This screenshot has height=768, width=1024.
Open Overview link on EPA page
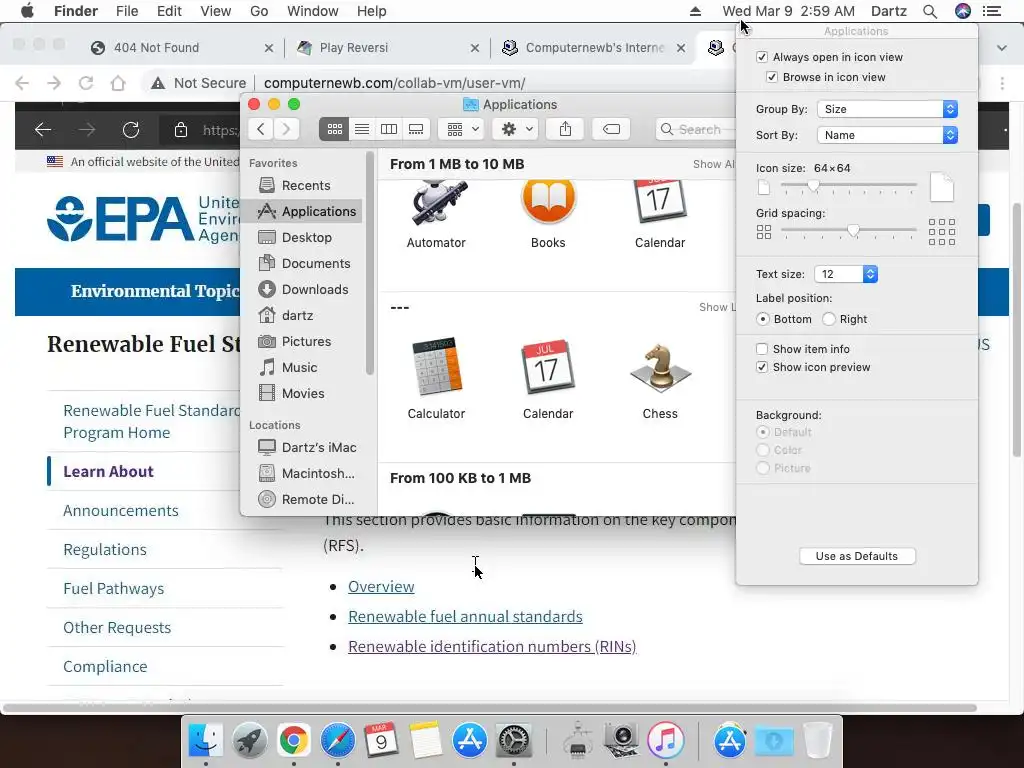(x=381, y=586)
